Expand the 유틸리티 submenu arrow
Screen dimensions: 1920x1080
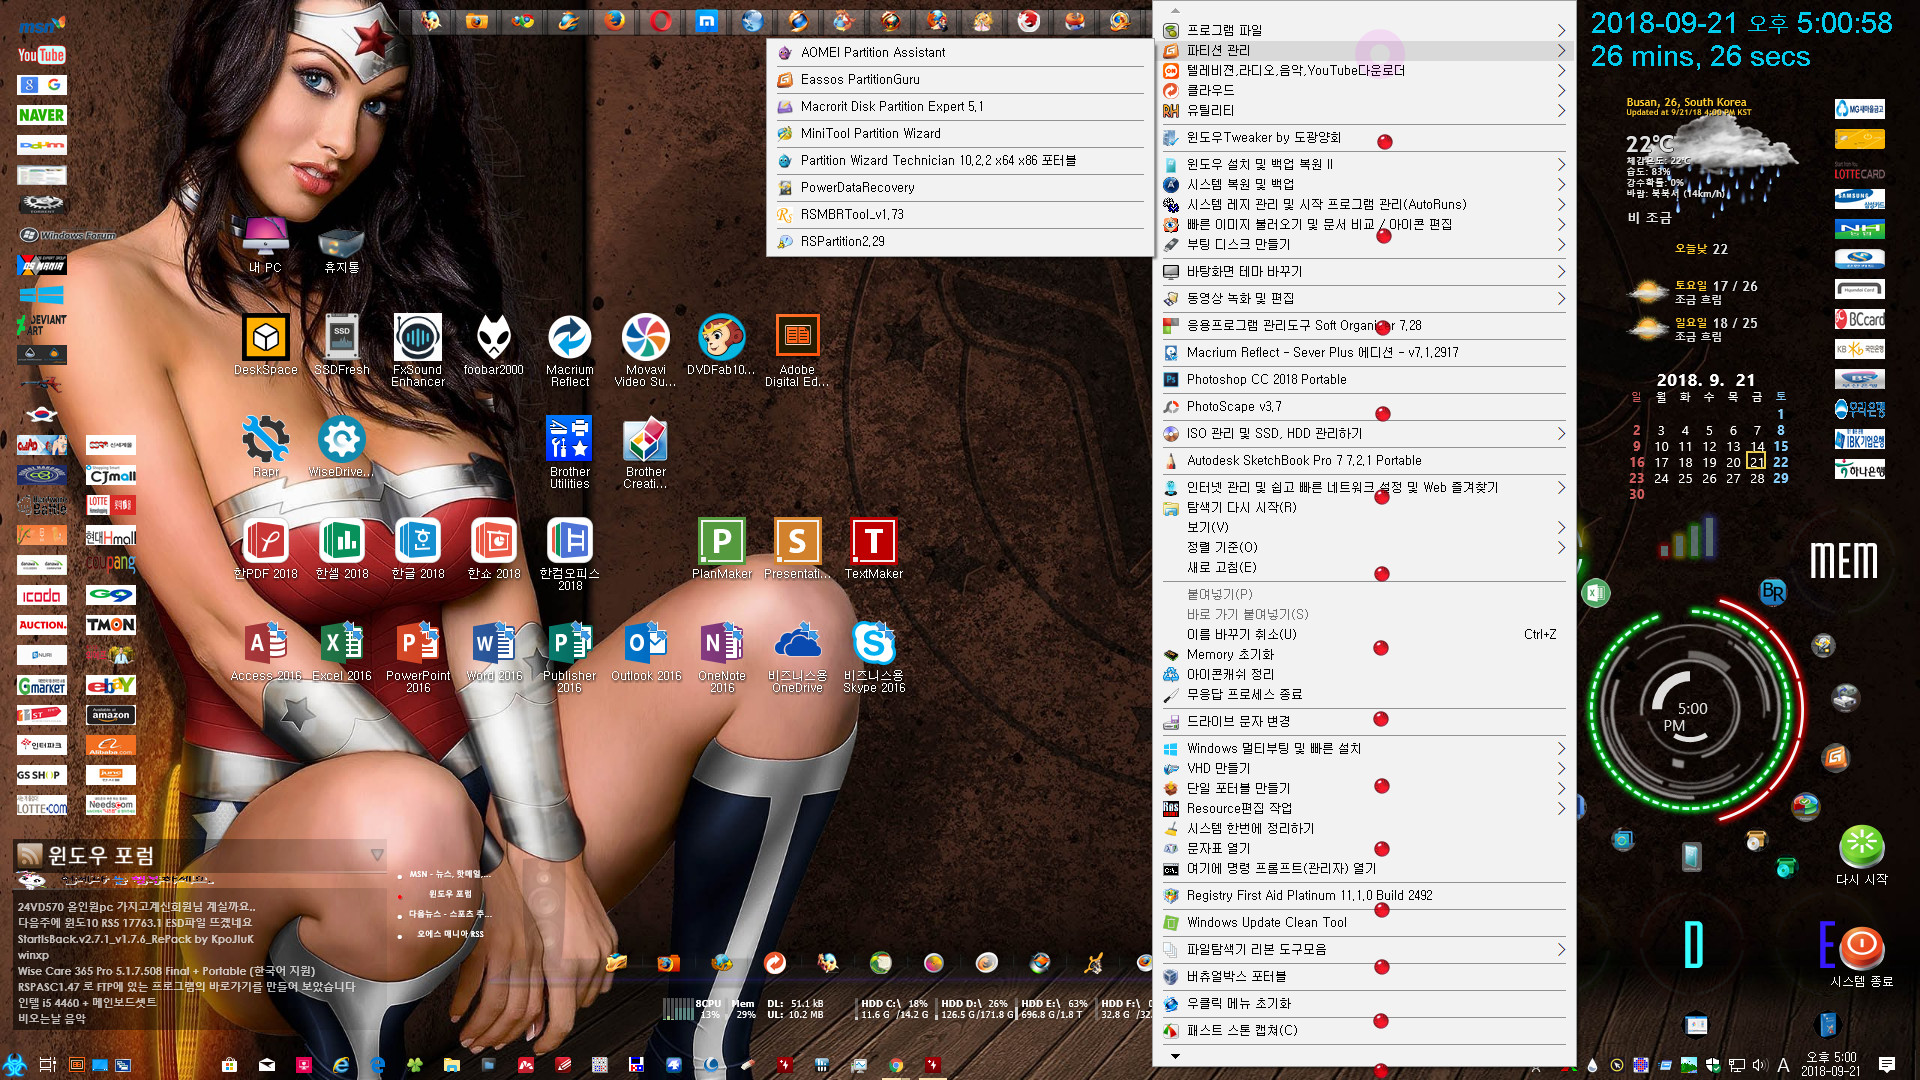pyautogui.click(x=1560, y=110)
